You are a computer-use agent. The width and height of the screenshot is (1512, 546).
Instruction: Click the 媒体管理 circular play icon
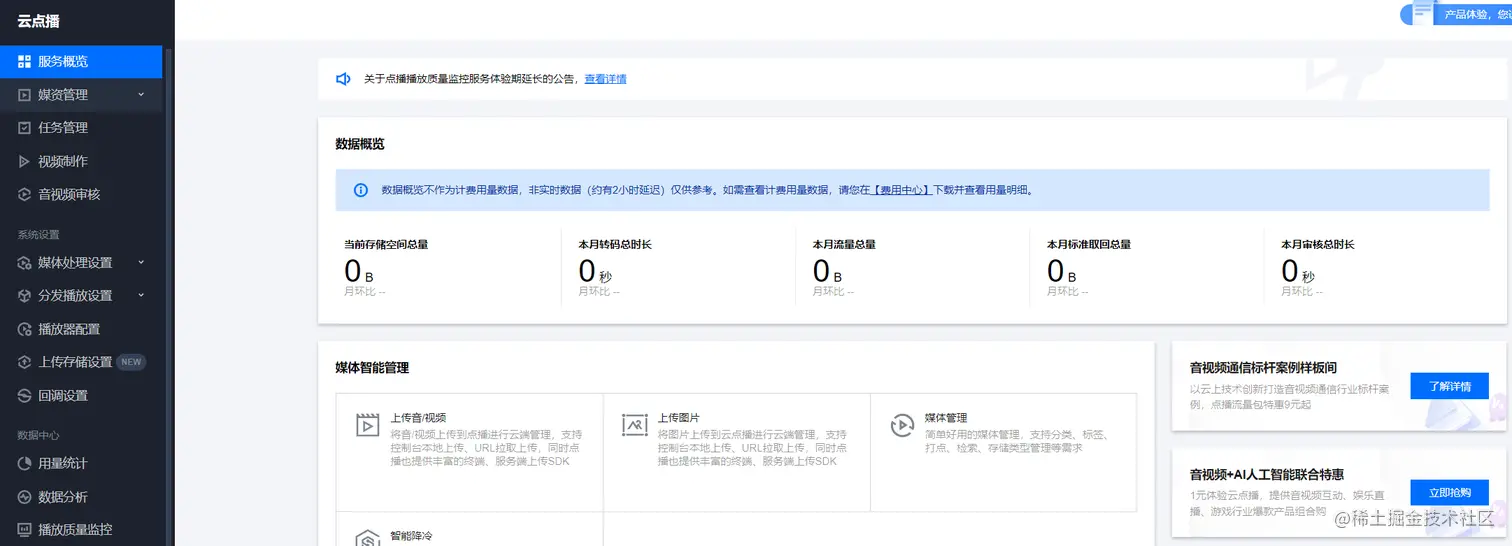pyautogui.click(x=902, y=425)
